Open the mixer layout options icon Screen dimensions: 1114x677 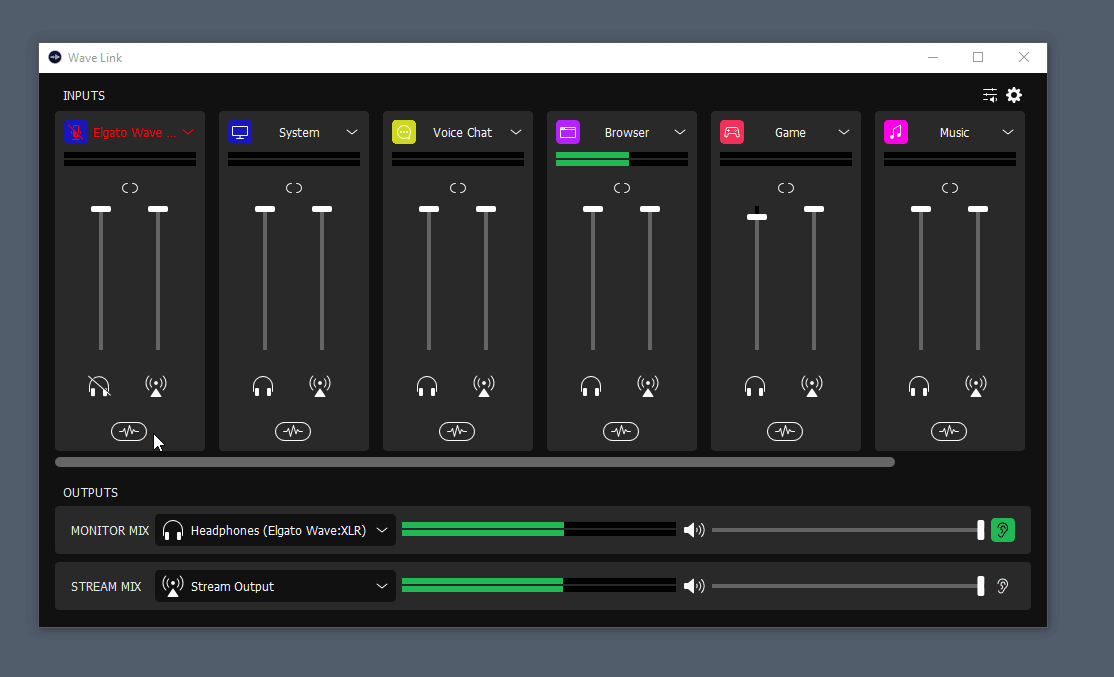(990, 95)
